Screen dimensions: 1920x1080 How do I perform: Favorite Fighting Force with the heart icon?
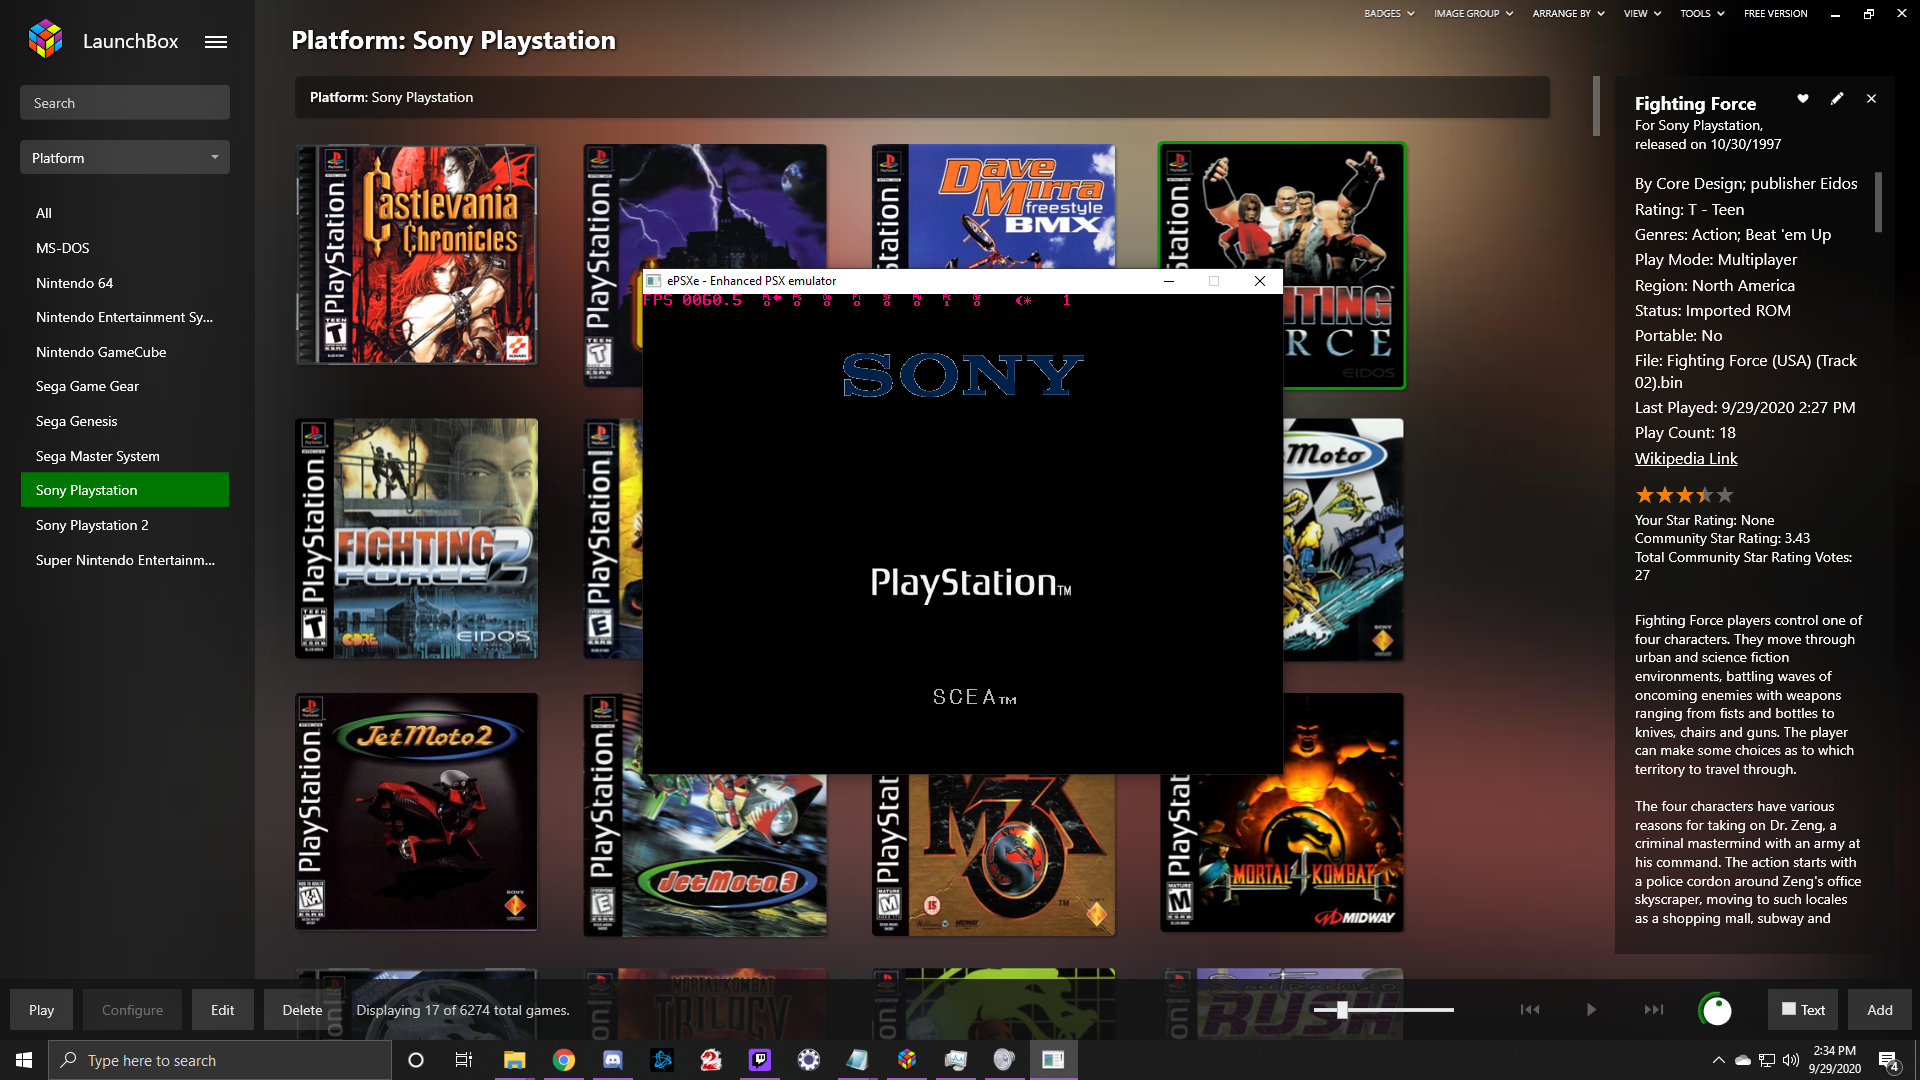point(1803,99)
